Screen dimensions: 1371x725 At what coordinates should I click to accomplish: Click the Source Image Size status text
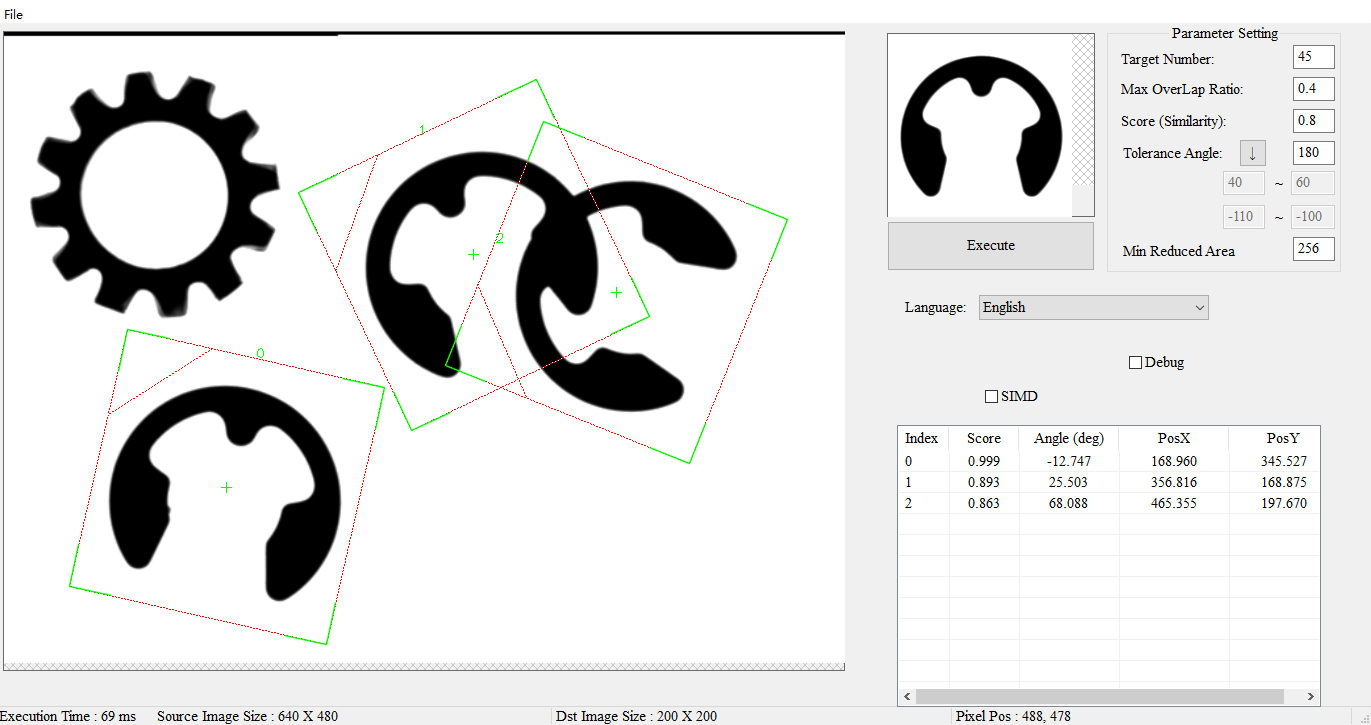[x=247, y=716]
